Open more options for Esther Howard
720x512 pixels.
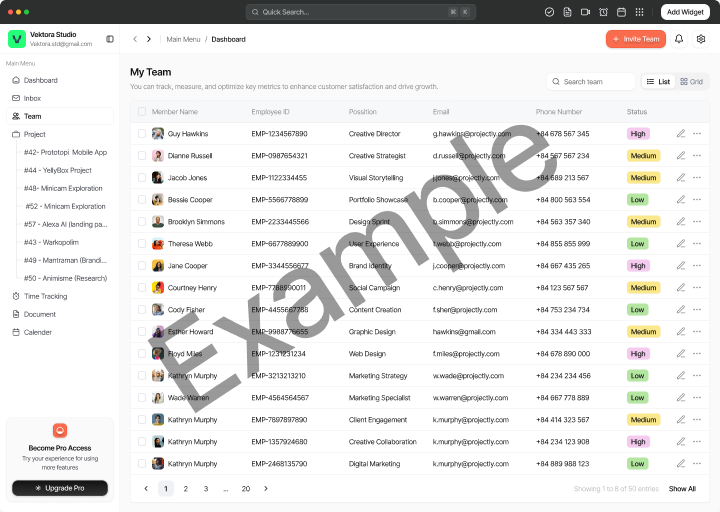click(697, 332)
